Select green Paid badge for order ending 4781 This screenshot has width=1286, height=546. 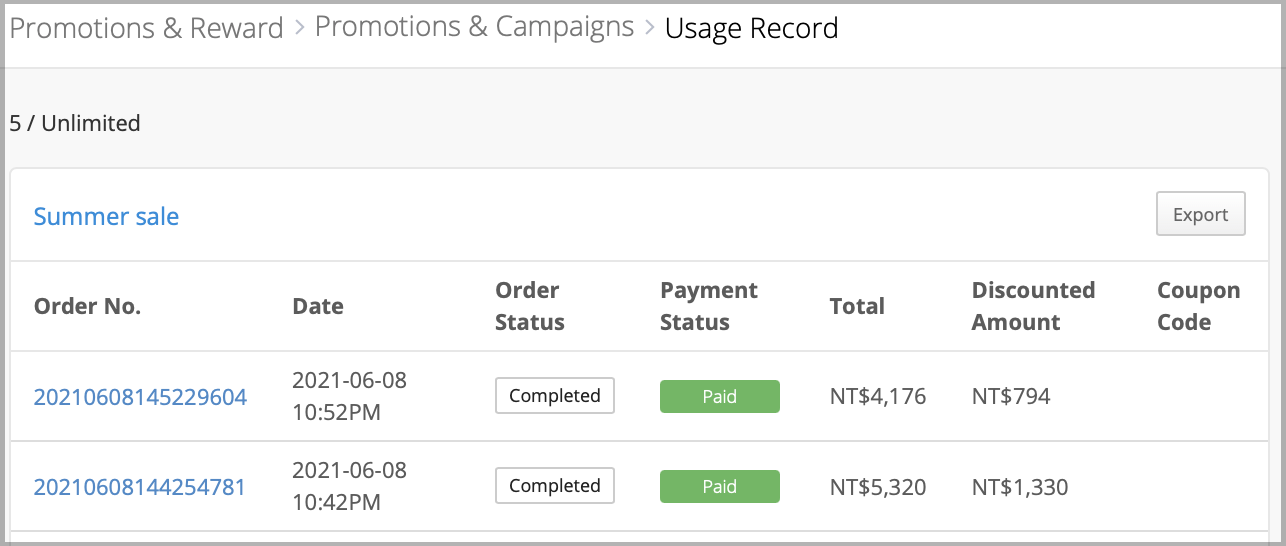pos(719,486)
